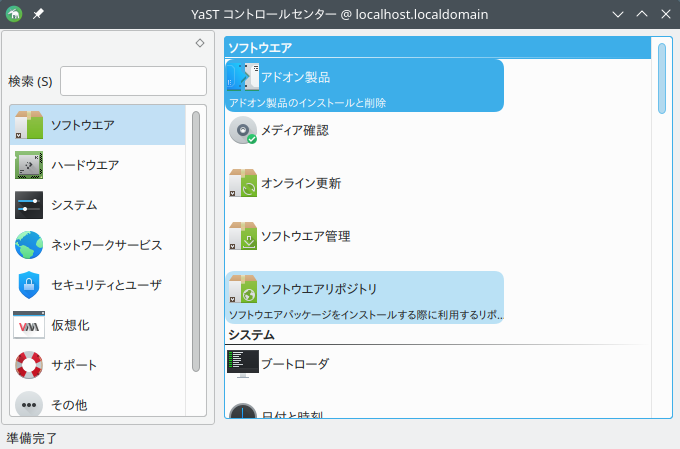Open メディア確認 module text

(x=295, y=130)
